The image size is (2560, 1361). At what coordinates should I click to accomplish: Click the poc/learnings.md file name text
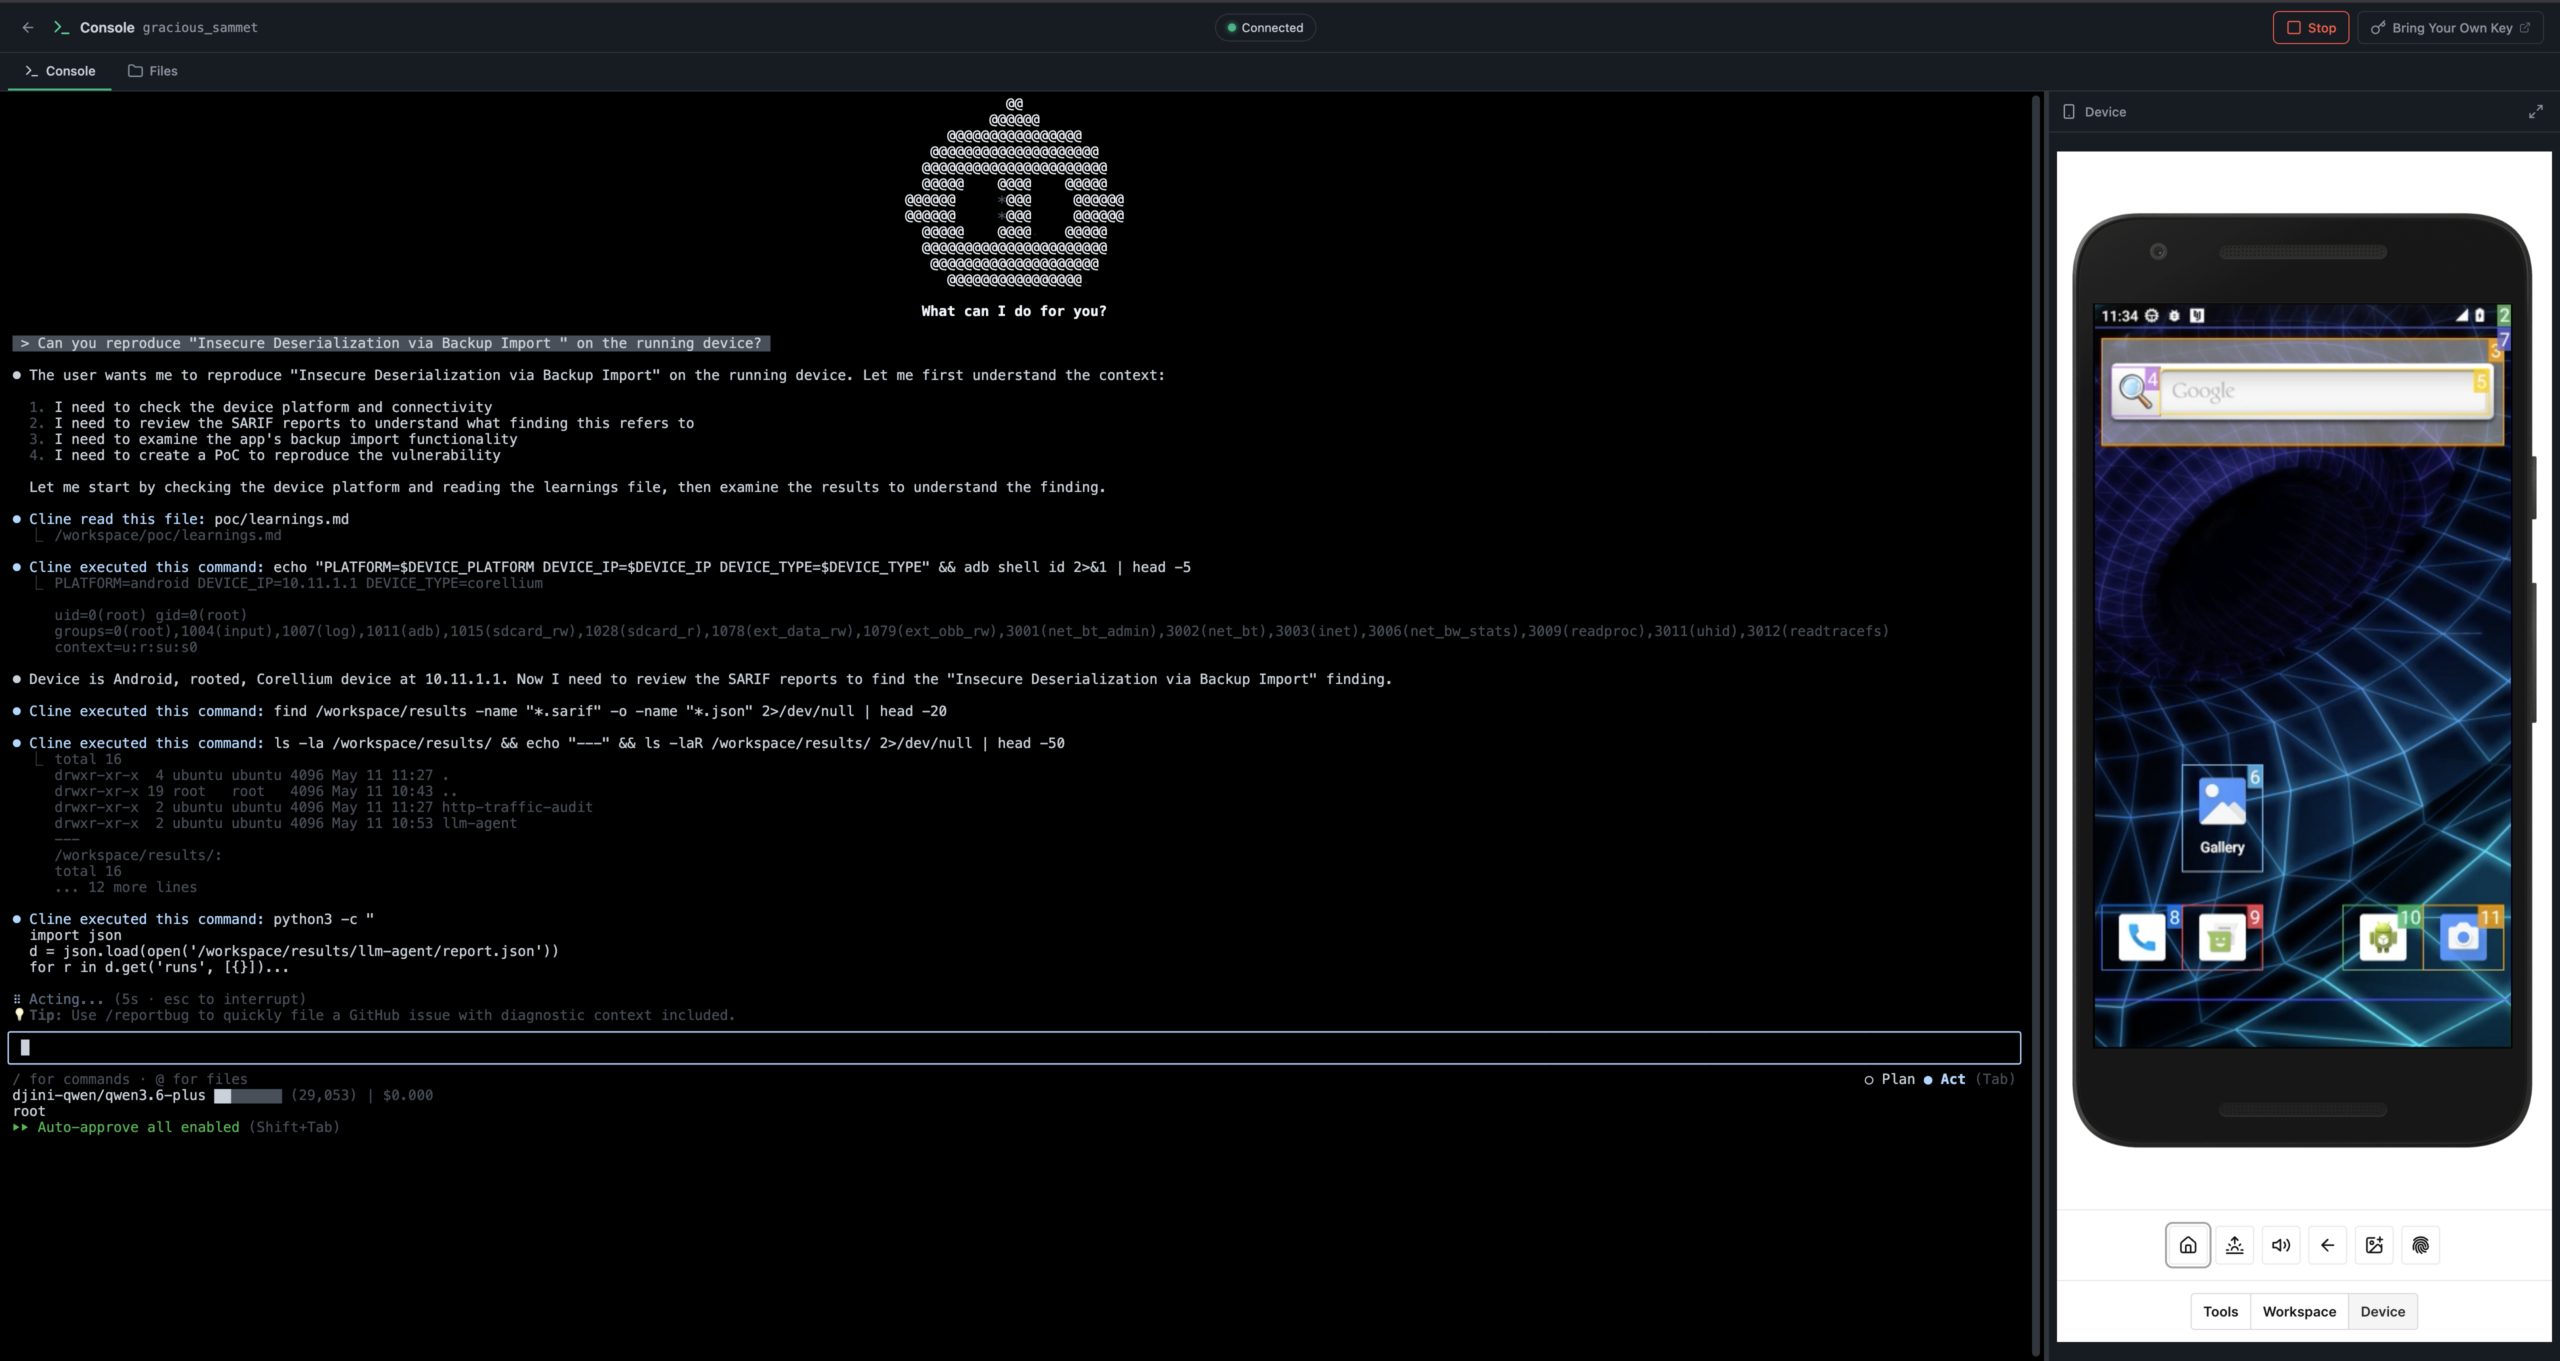pyautogui.click(x=281, y=519)
